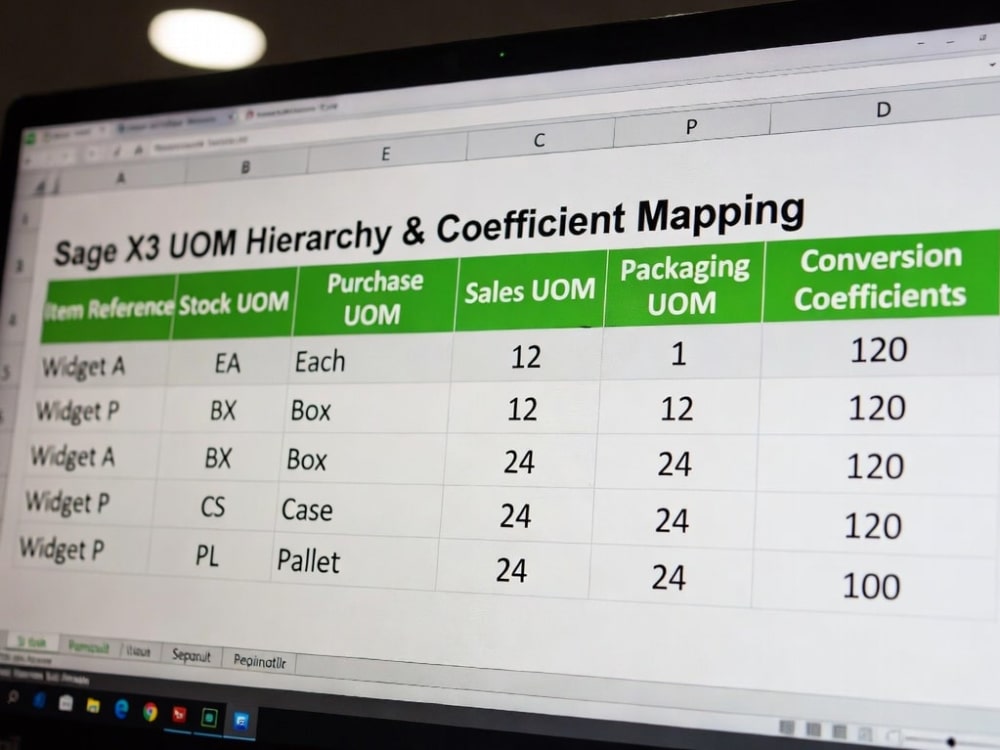Select the EA stock UOM cell

point(227,363)
